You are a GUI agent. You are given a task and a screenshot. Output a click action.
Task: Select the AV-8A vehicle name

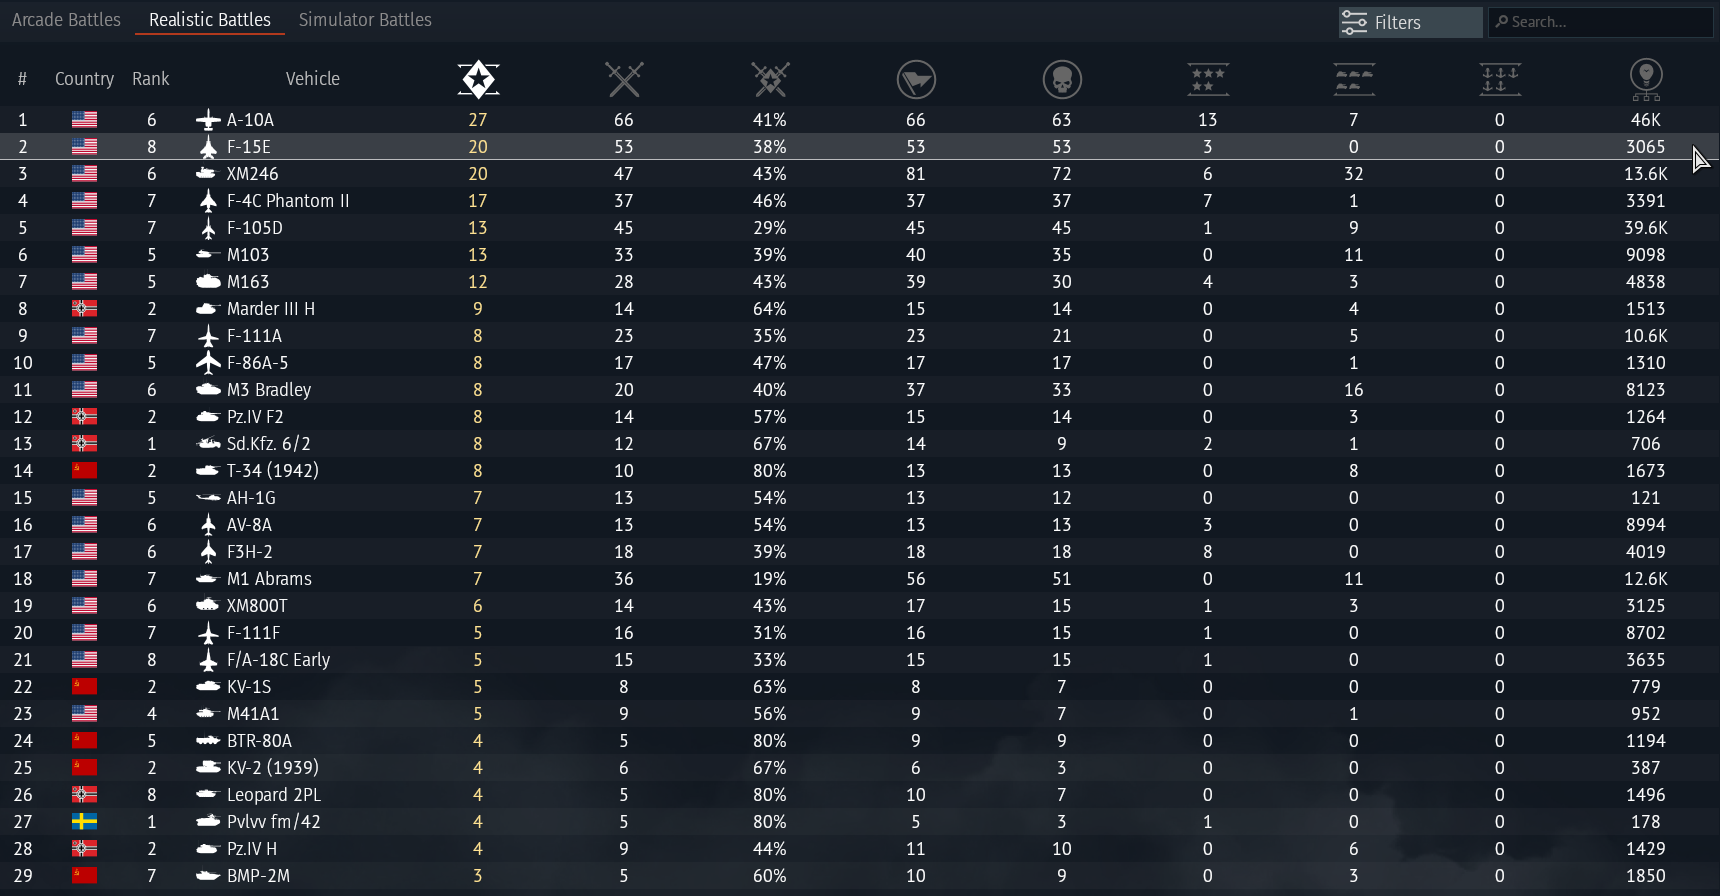pos(249,524)
